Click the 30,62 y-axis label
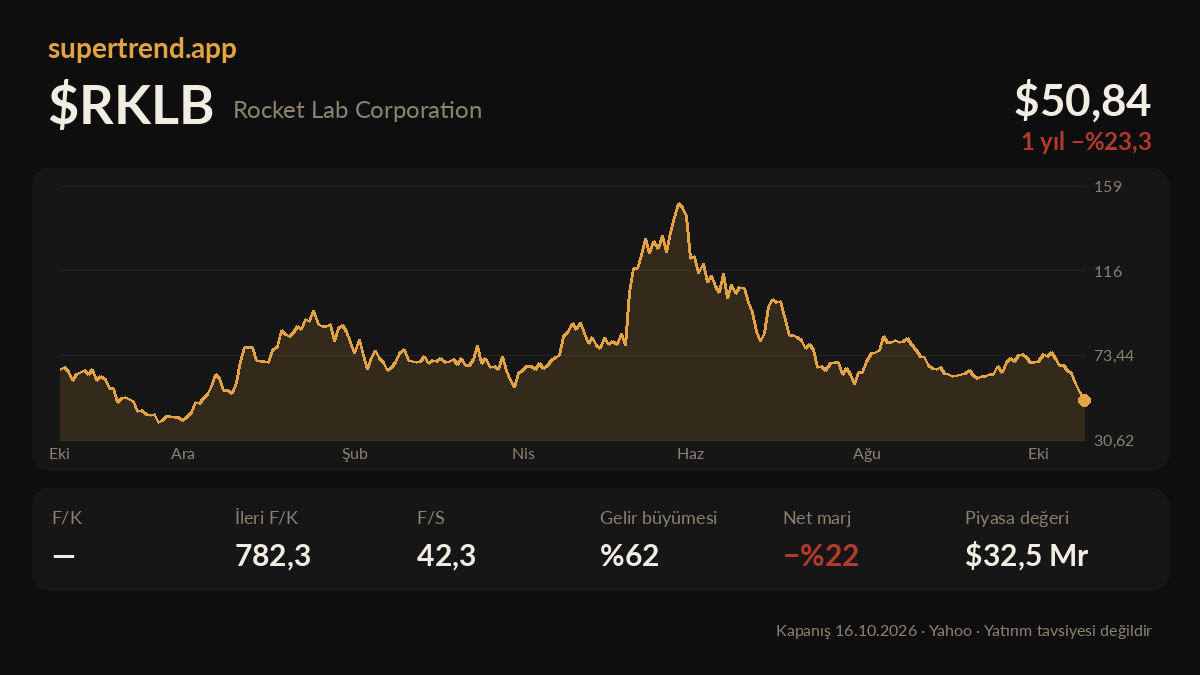This screenshot has width=1200, height=675. click(1114, 440)
